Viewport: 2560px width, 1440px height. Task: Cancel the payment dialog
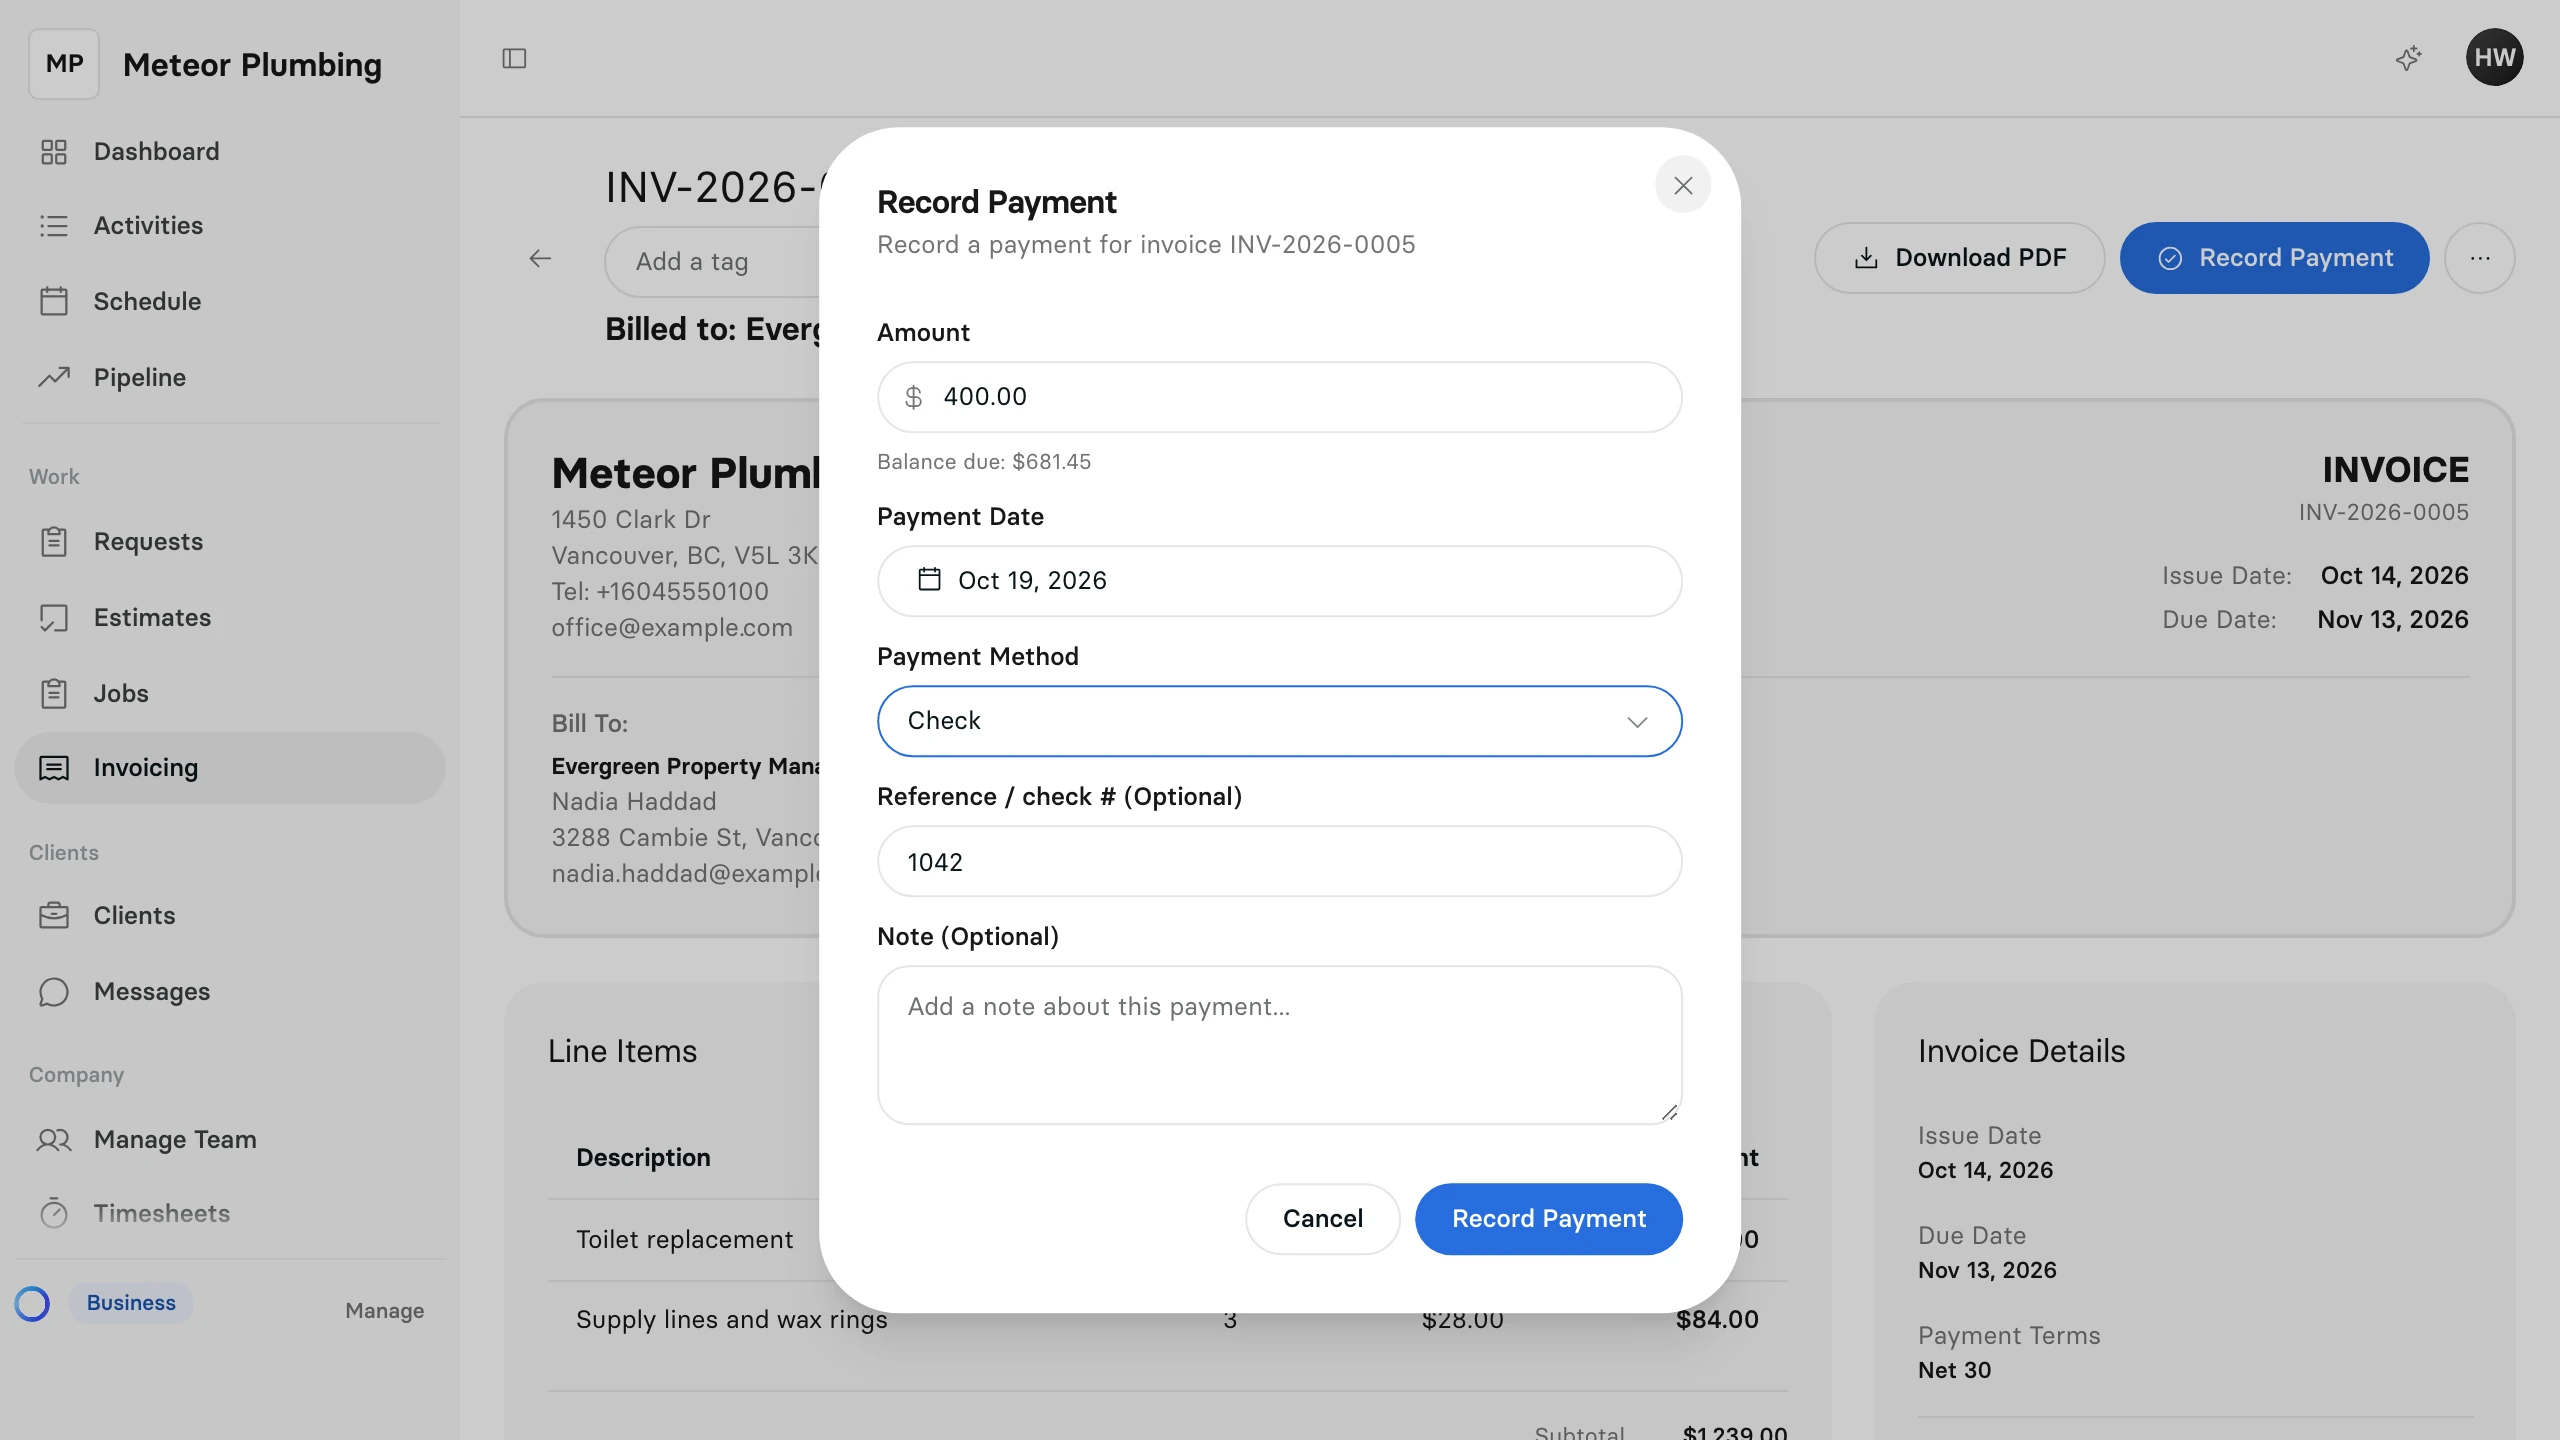[x=1322, y=1219]
